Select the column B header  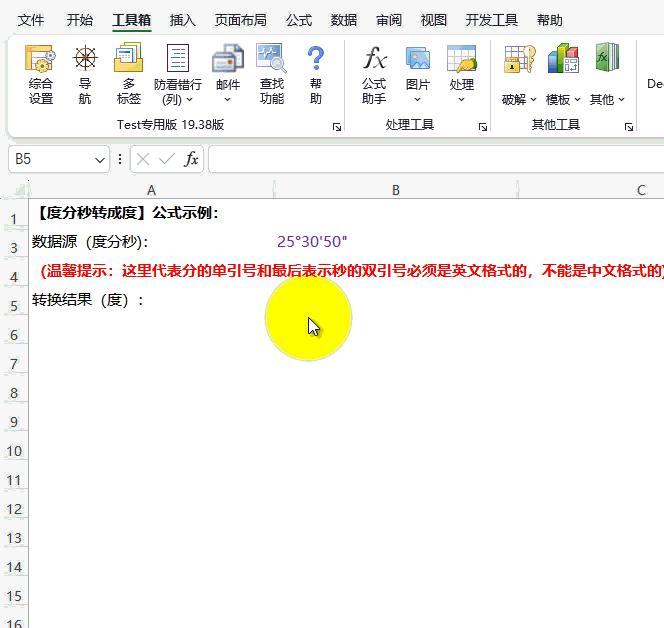(x=395, y=190)
